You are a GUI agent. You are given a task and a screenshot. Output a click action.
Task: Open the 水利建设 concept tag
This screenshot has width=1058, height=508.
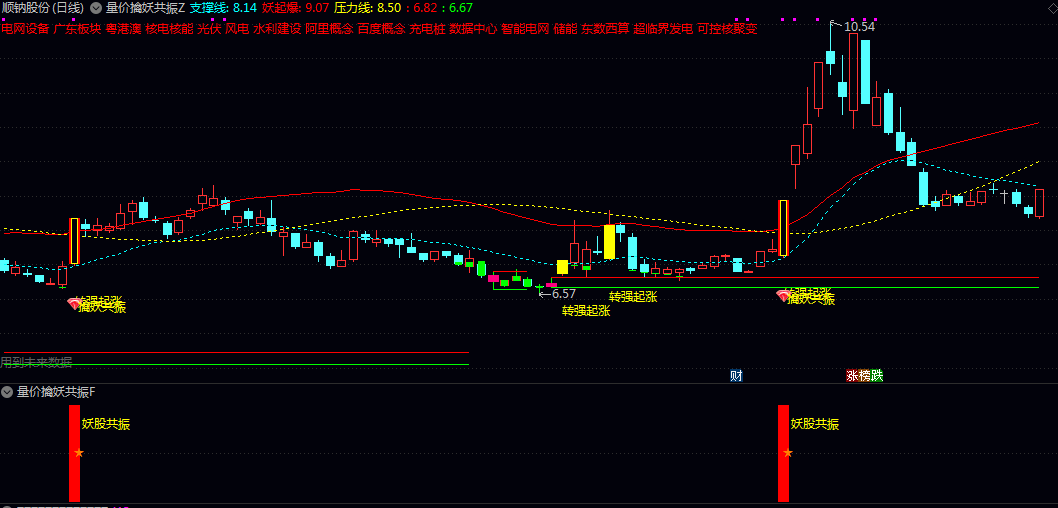pos(277,28)
